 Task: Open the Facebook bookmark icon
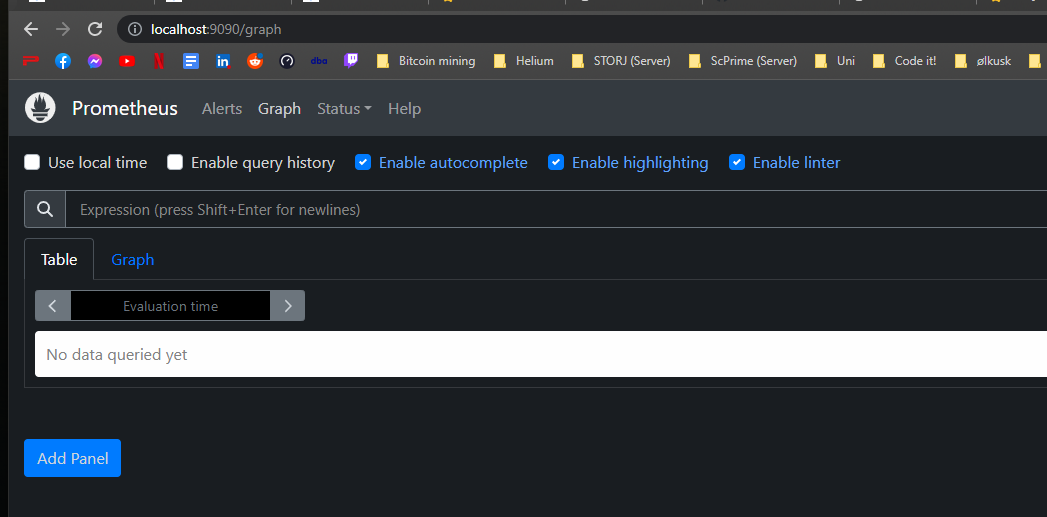63,61
